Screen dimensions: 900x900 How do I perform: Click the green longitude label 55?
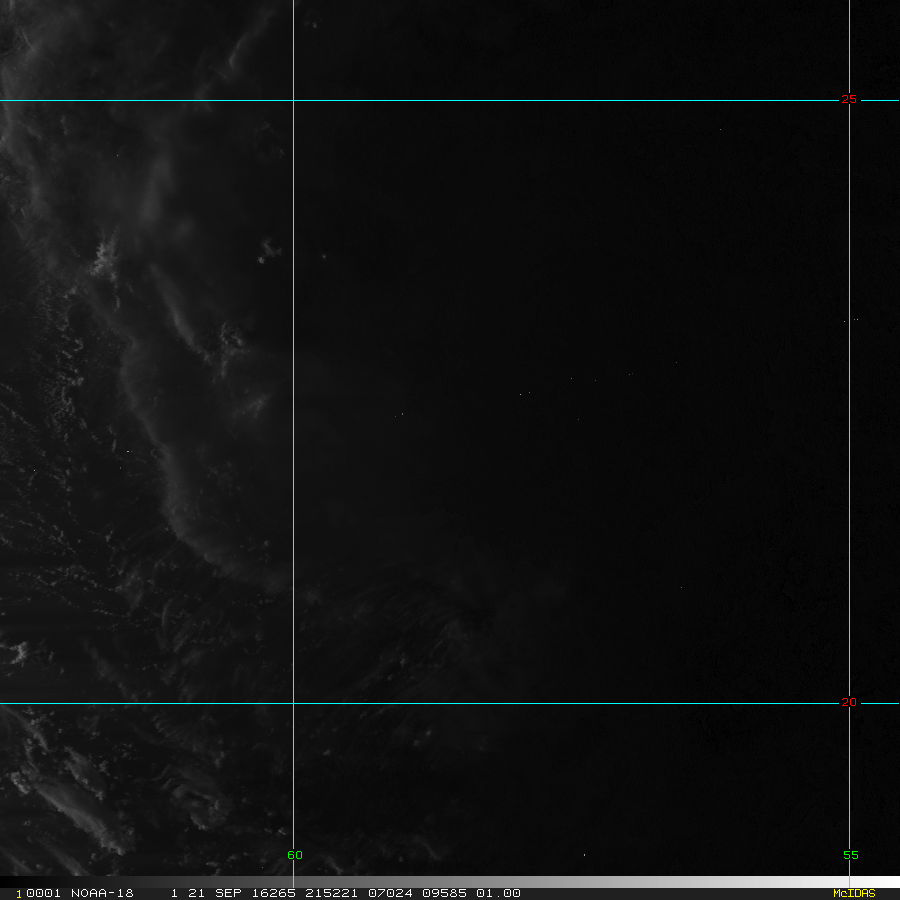pyautogui.click(x=851, y=855)
